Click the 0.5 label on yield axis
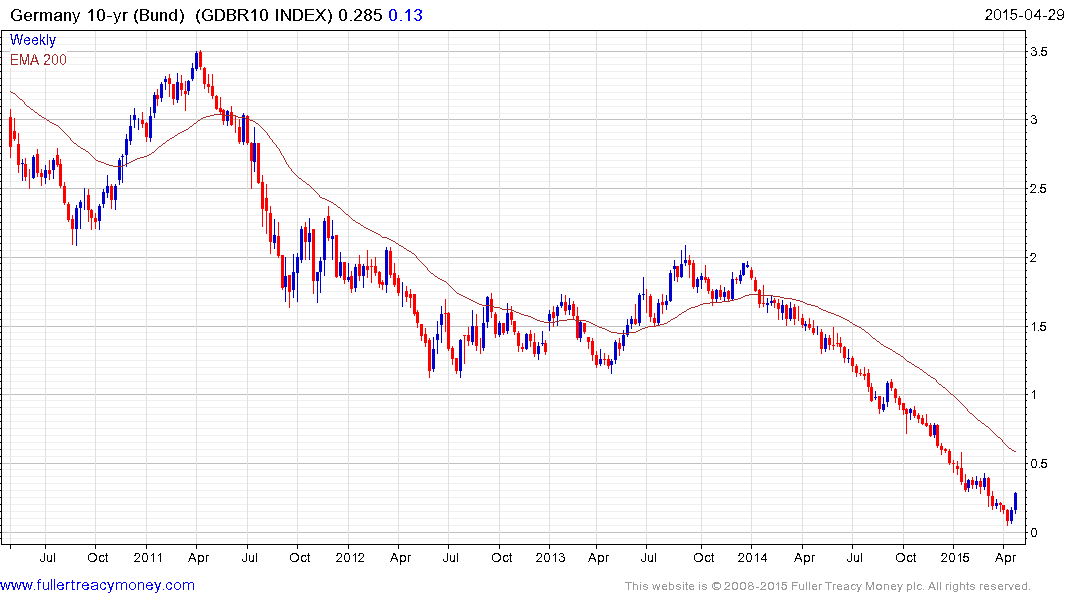The image size is (1075, 600). 1040,464
